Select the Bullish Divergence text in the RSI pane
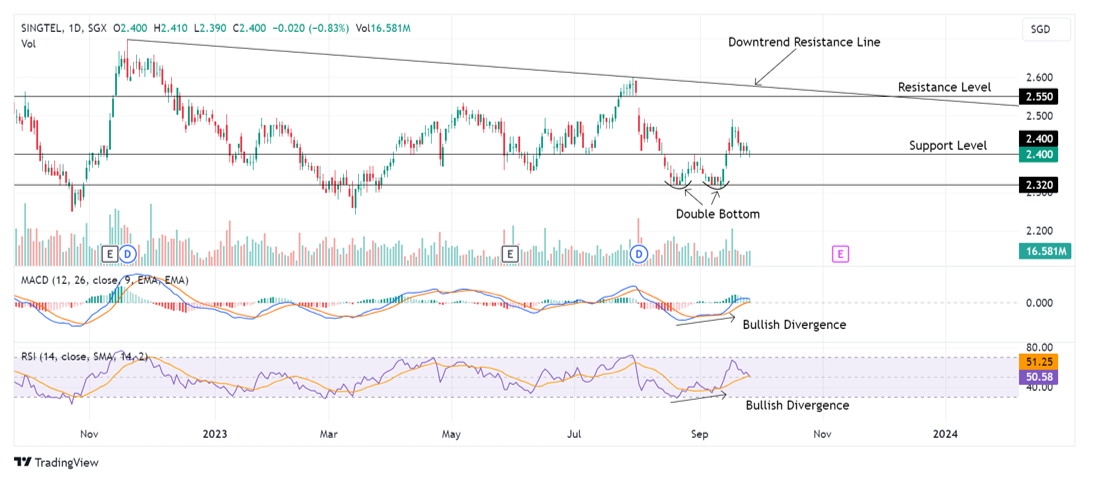This screenshot has width=1098, height=484. tap(797, 406)
